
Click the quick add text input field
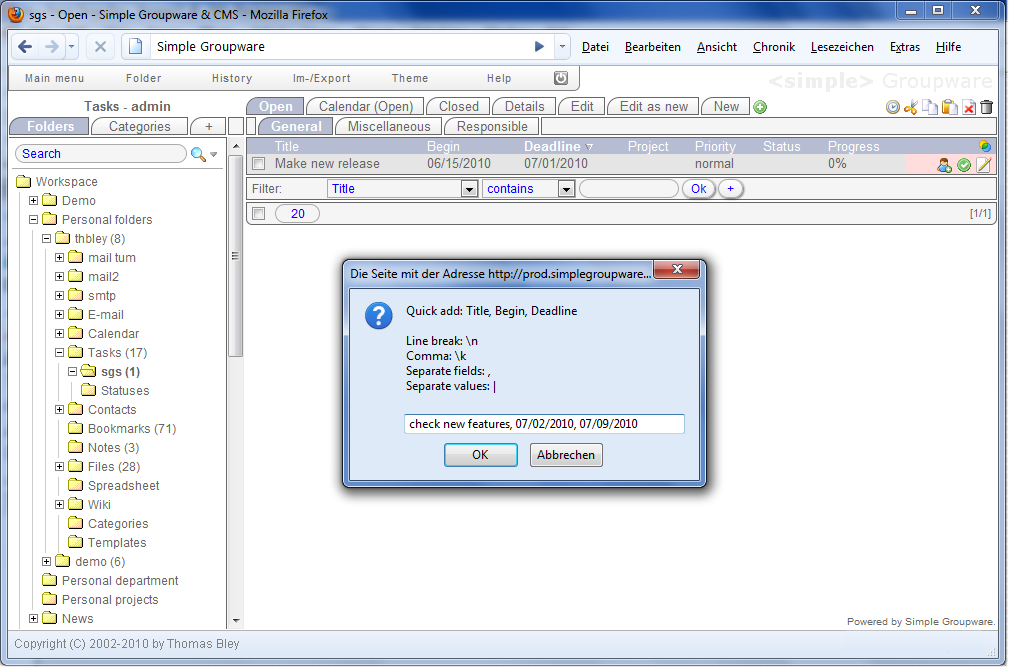click(x=544, y=424)
